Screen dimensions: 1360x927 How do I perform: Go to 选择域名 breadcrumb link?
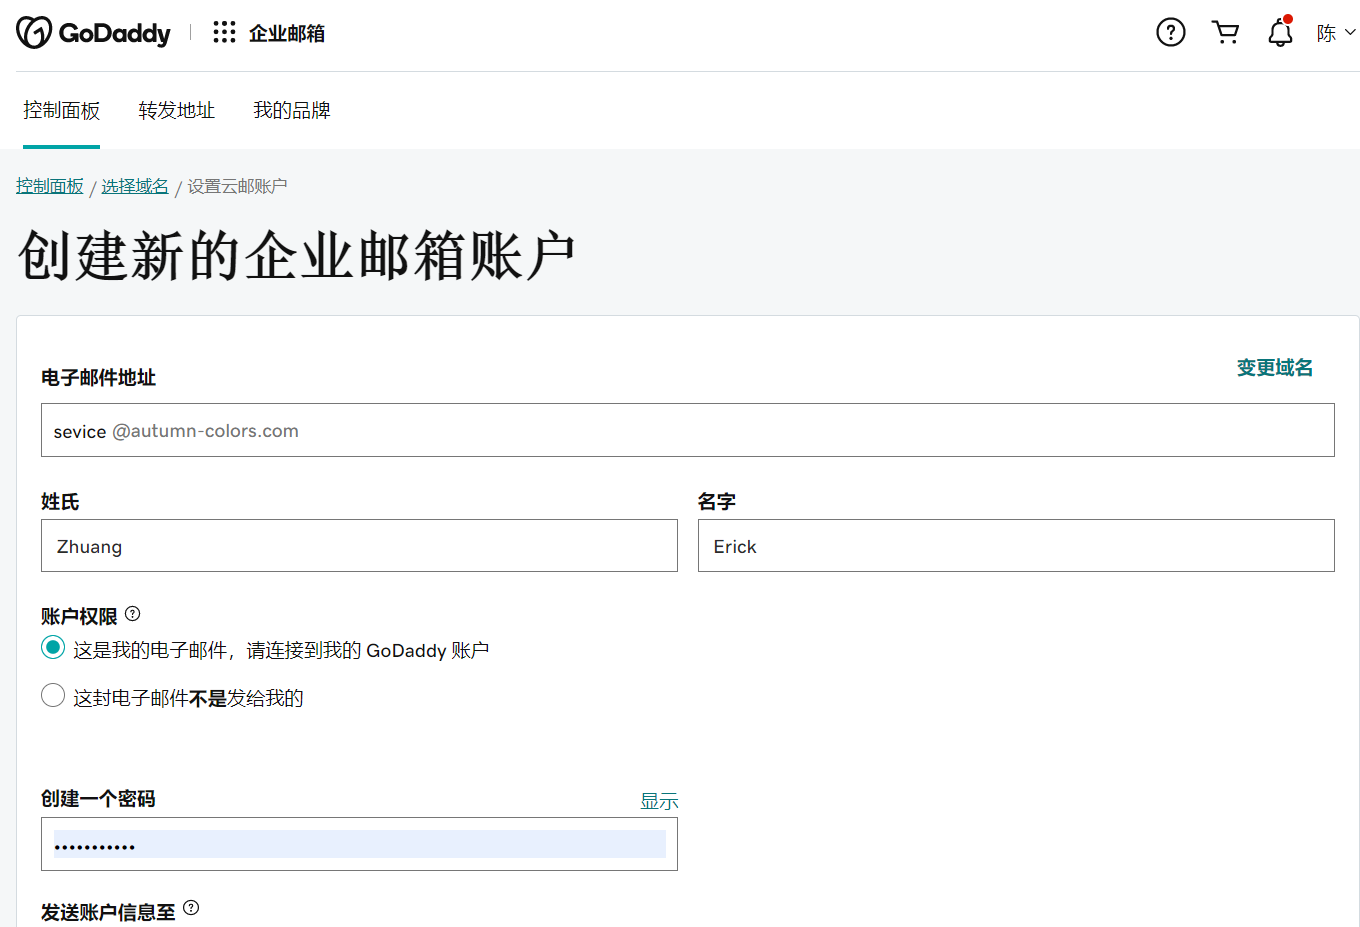coord(135,186)
